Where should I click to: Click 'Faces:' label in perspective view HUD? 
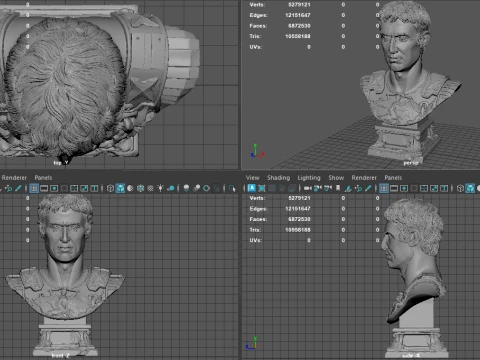point(258,26)
